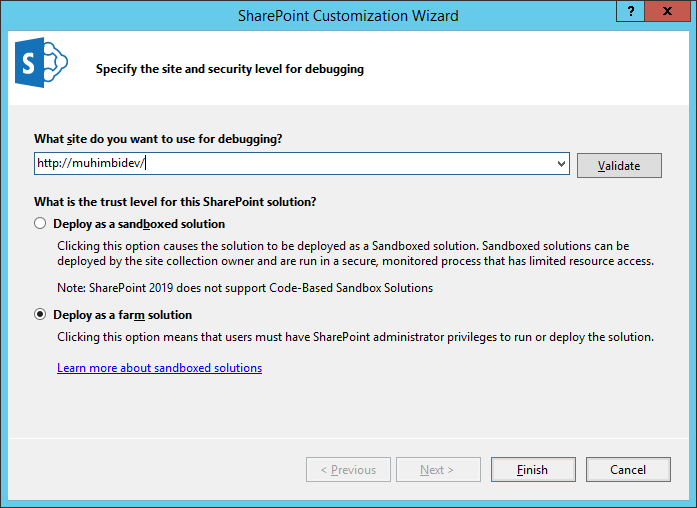Click the Finish button

(533, 469)
